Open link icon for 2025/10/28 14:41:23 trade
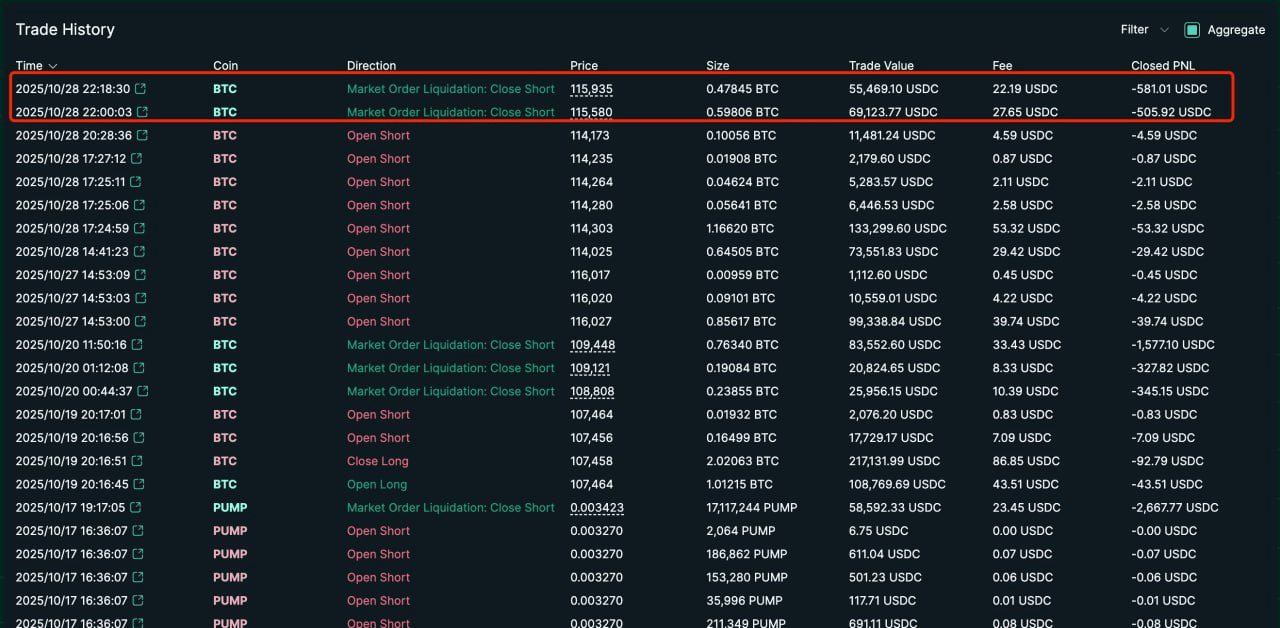The image size is (1280, 628). 139,252
